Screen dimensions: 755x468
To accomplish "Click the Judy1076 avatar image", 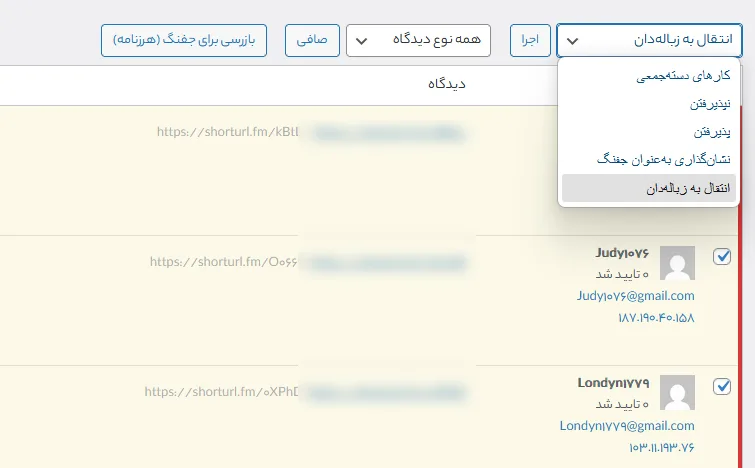I will (677, 263).
